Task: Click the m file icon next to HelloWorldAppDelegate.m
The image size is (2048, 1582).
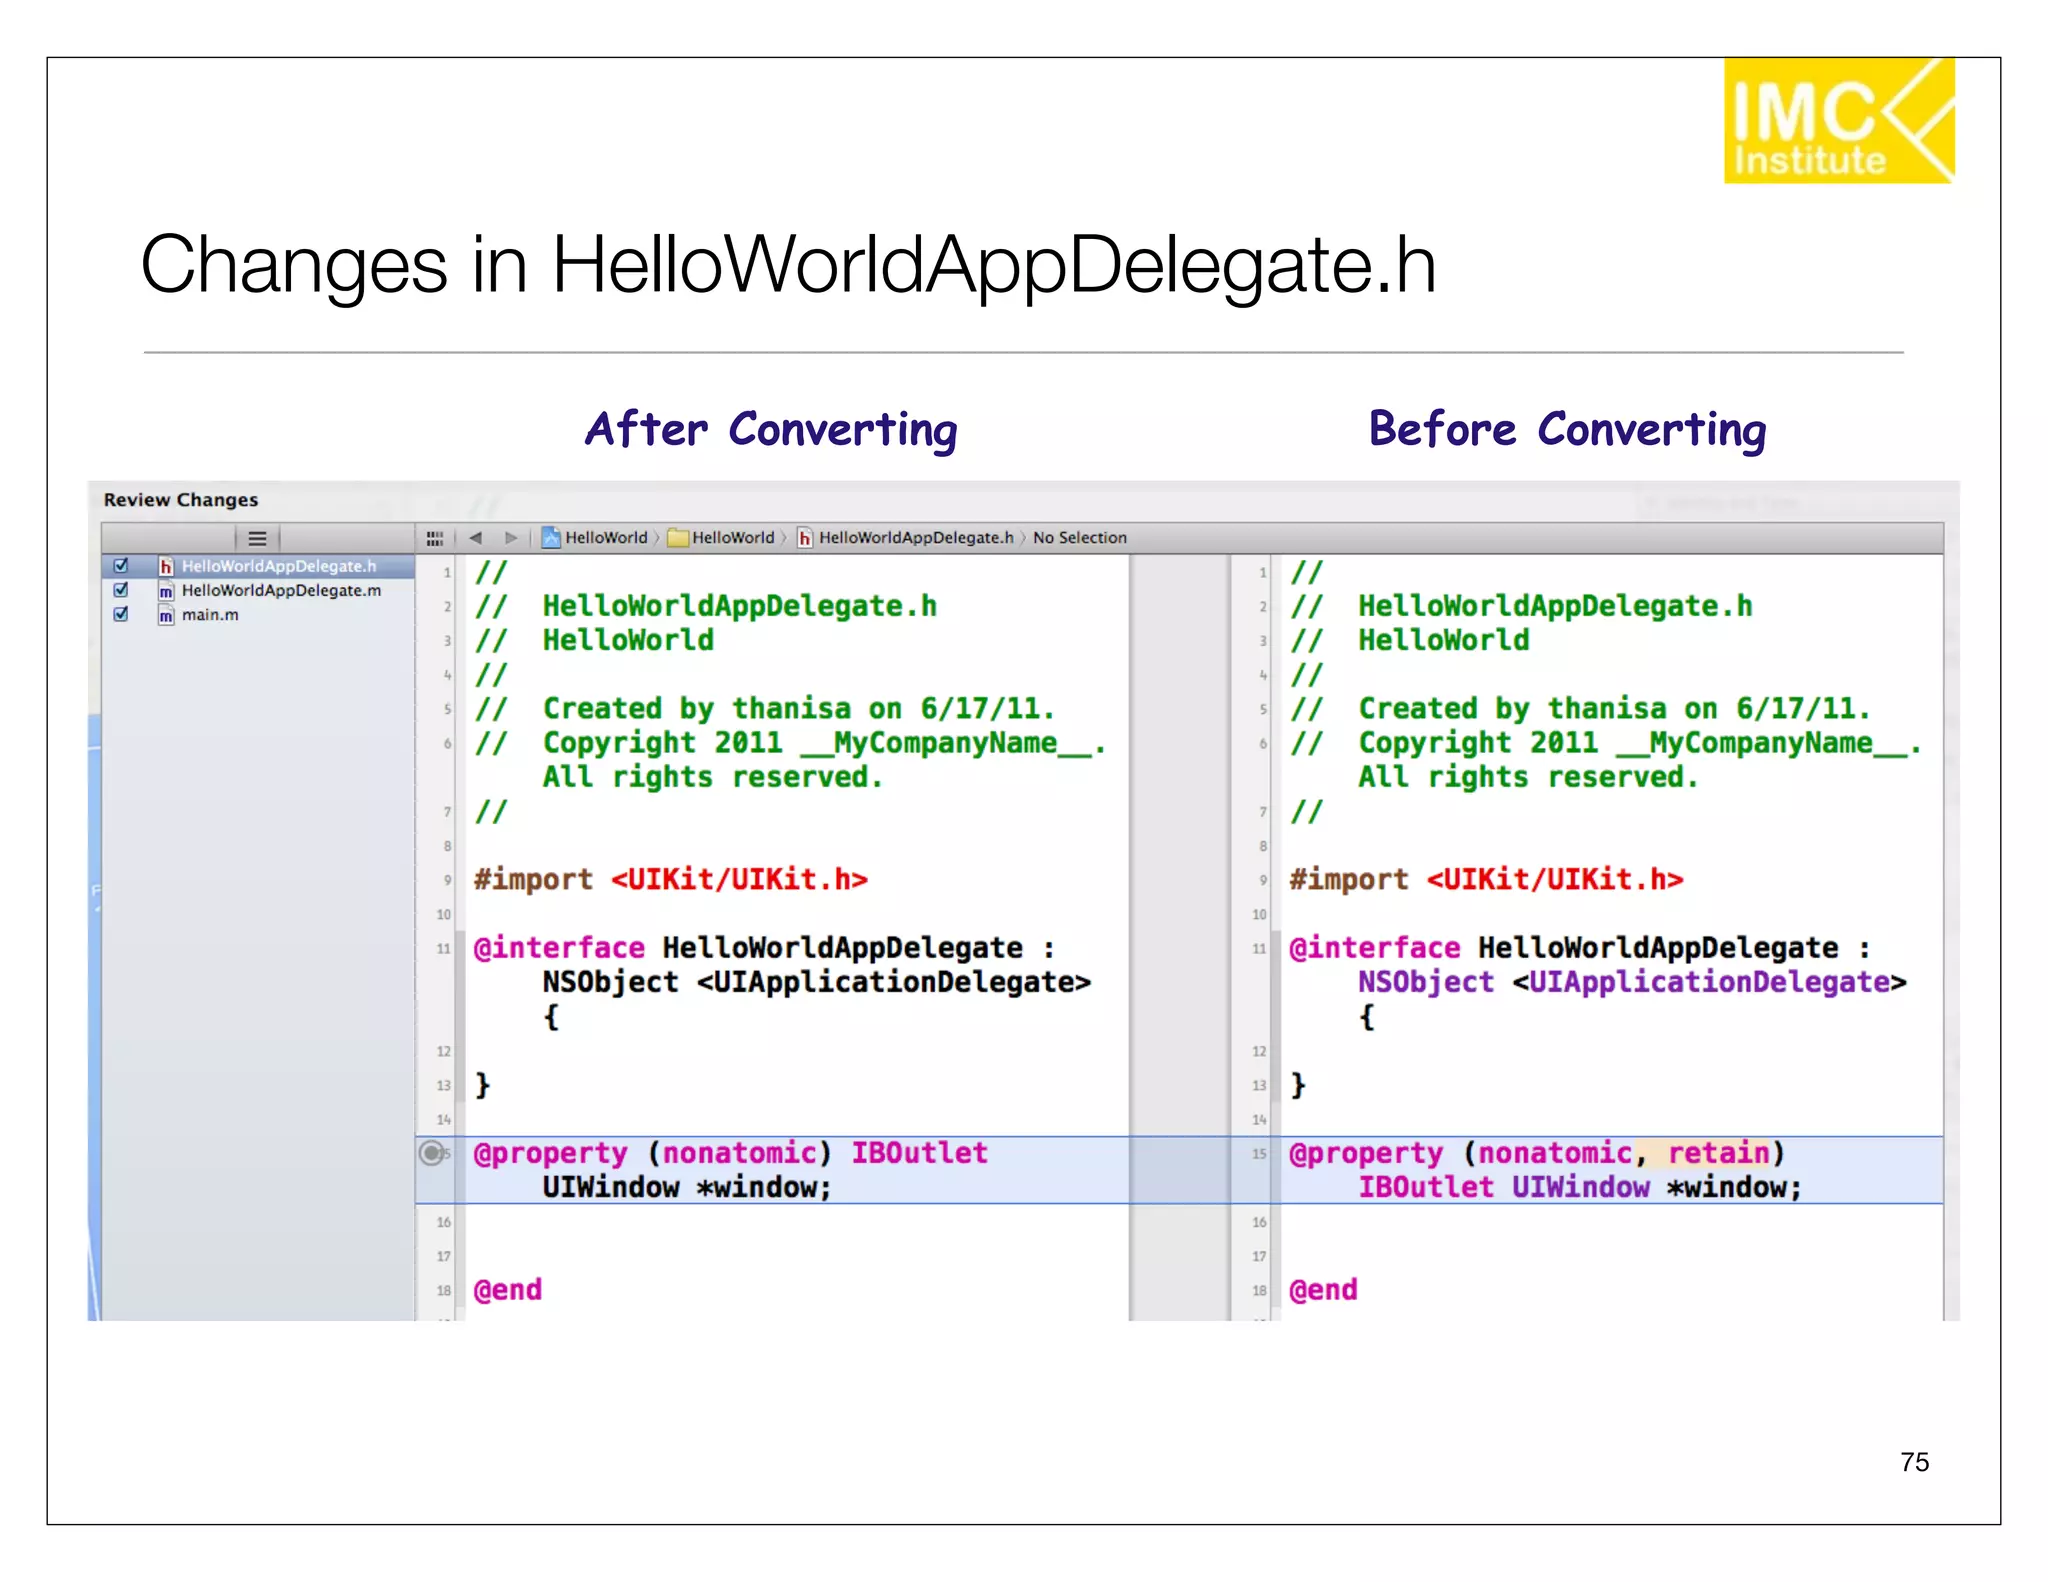Action: tap(166, 591)
